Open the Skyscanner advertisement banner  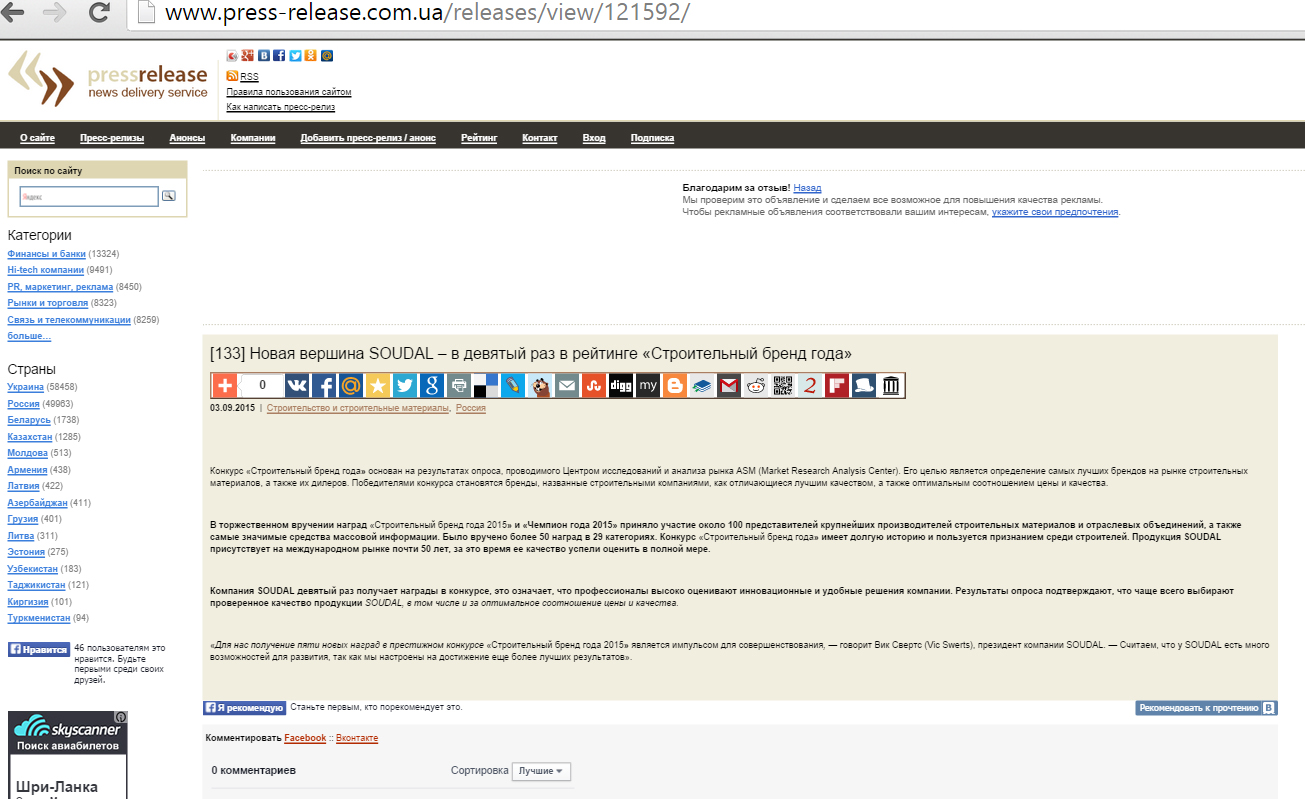(x=68, y=755)
